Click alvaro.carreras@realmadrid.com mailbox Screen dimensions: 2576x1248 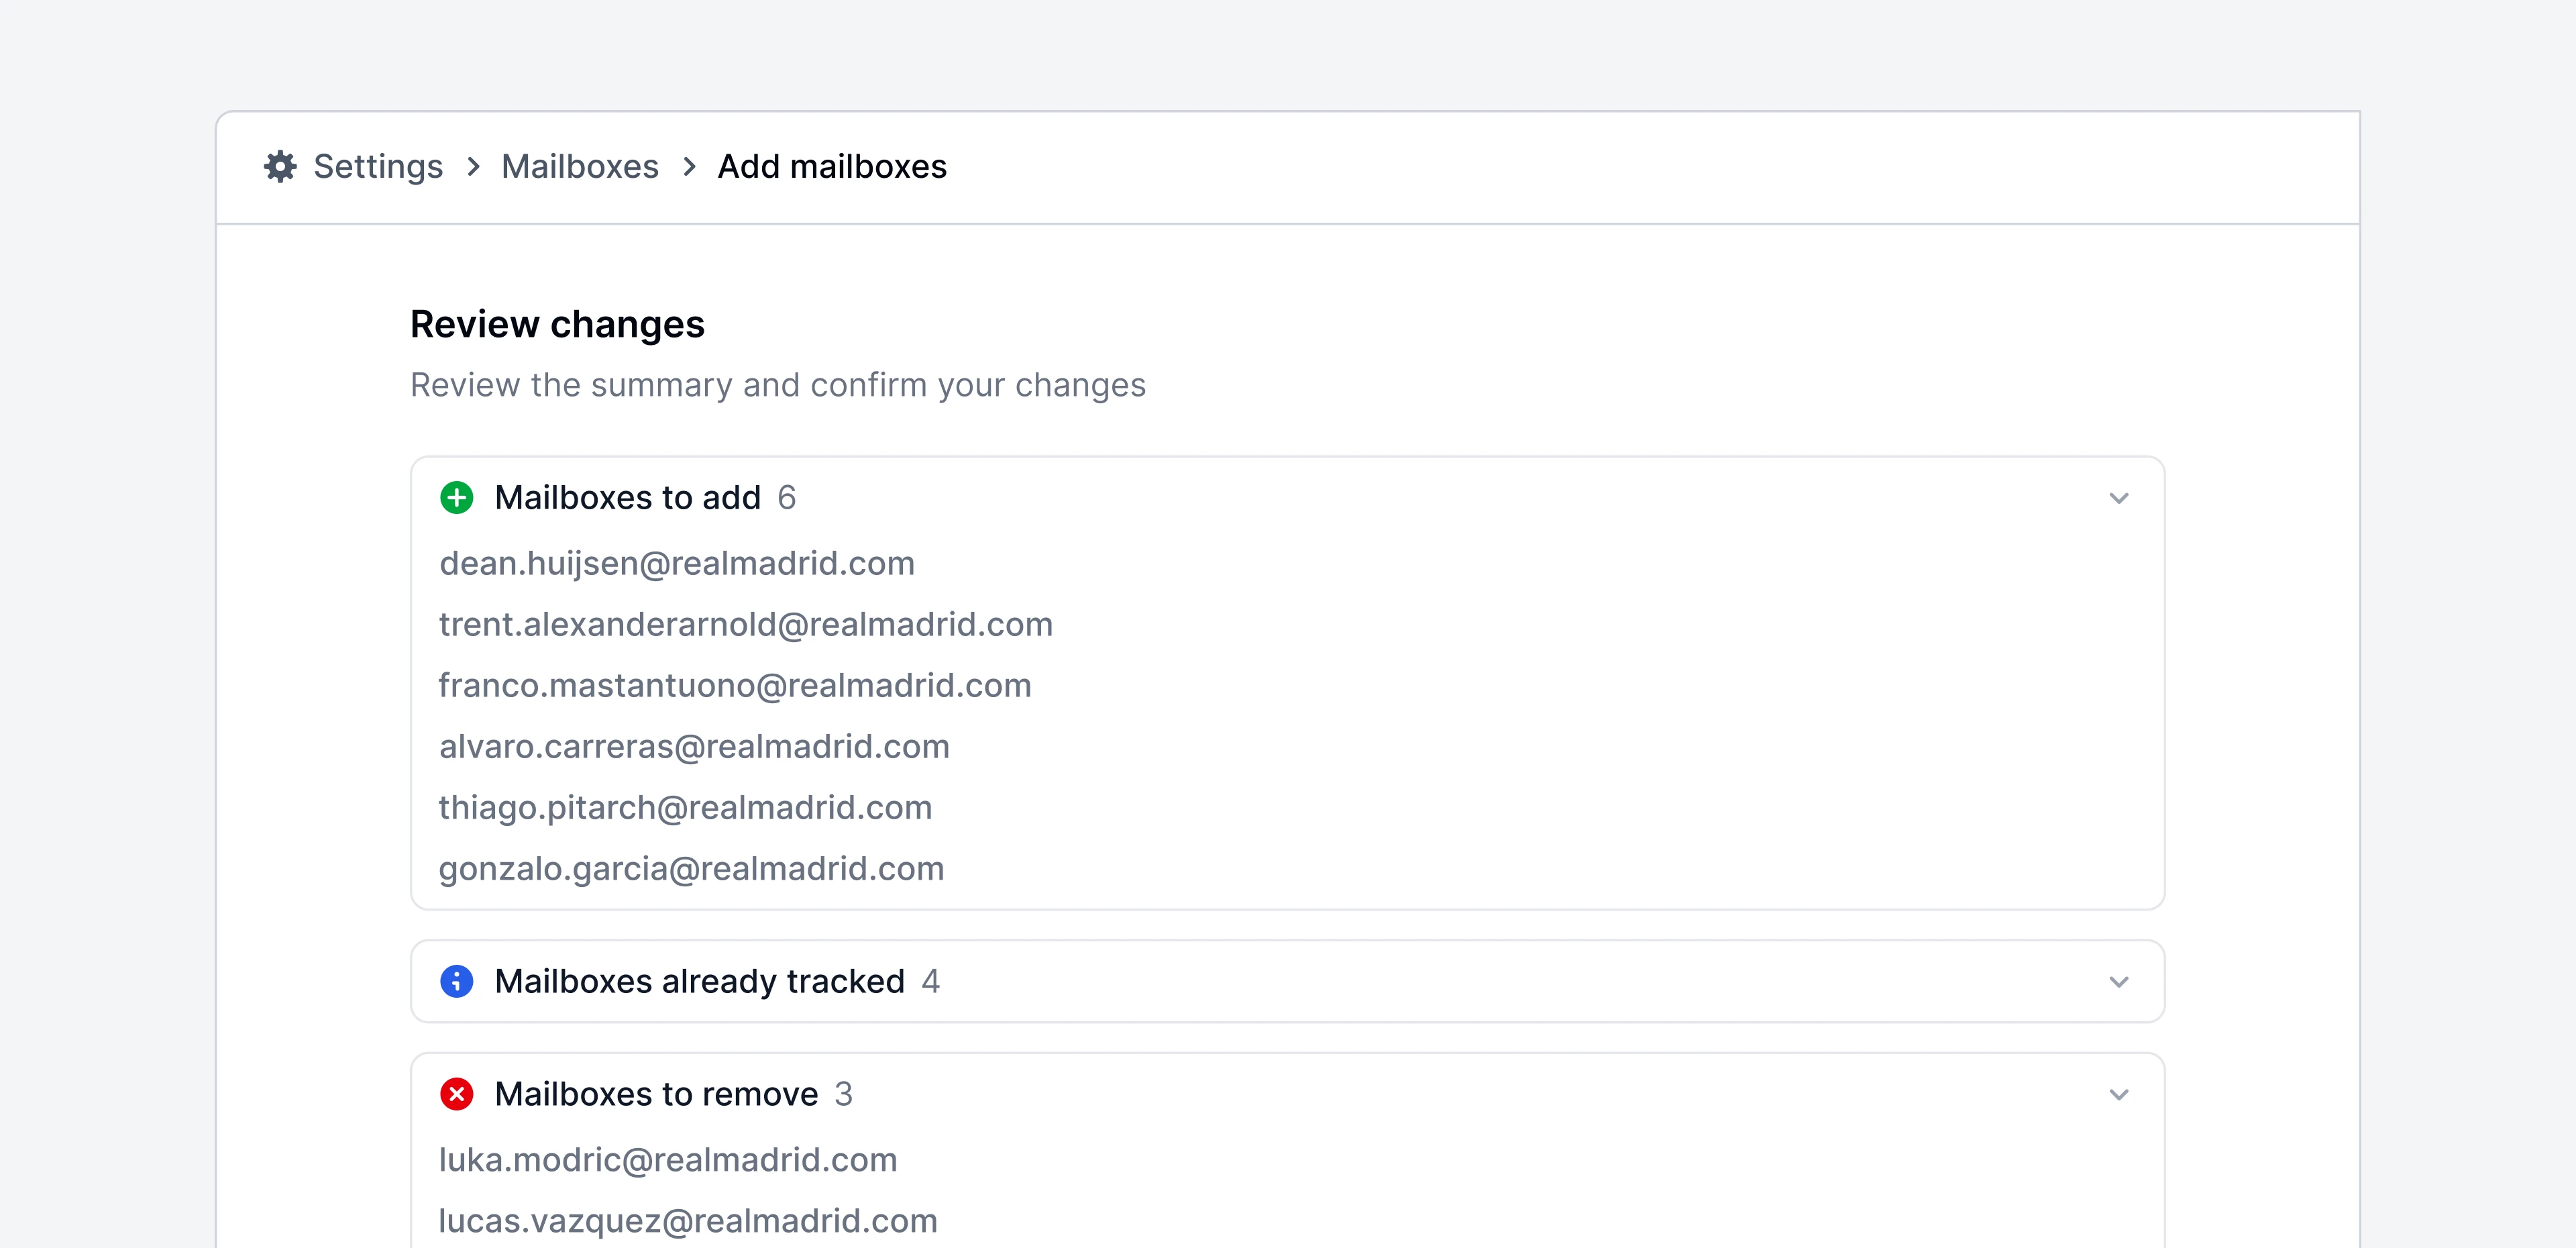point(694,747)
